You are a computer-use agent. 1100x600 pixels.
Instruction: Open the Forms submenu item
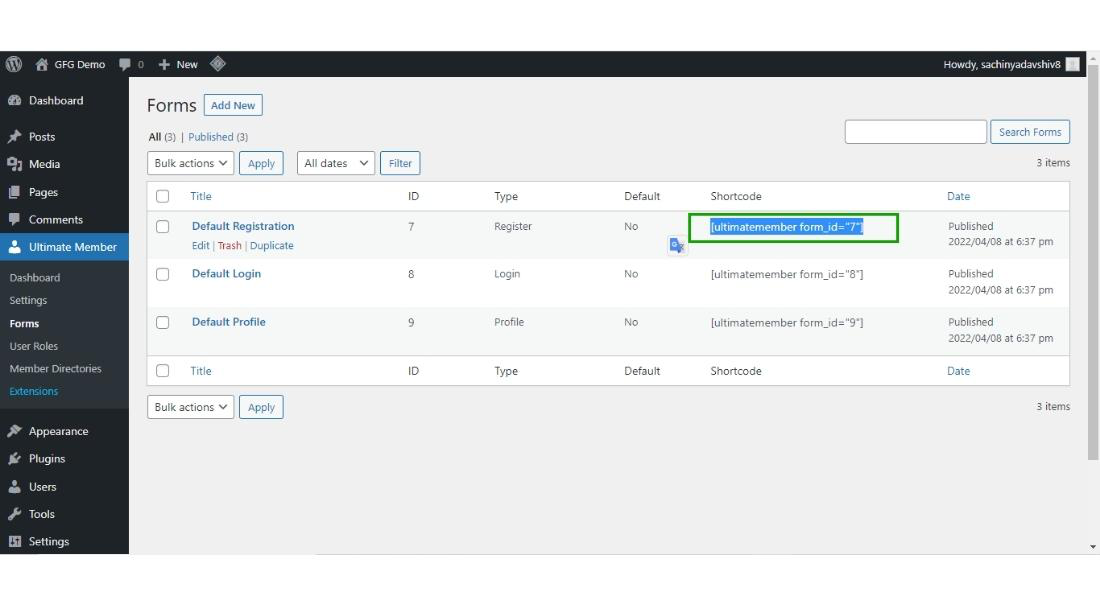click(24, 323)
